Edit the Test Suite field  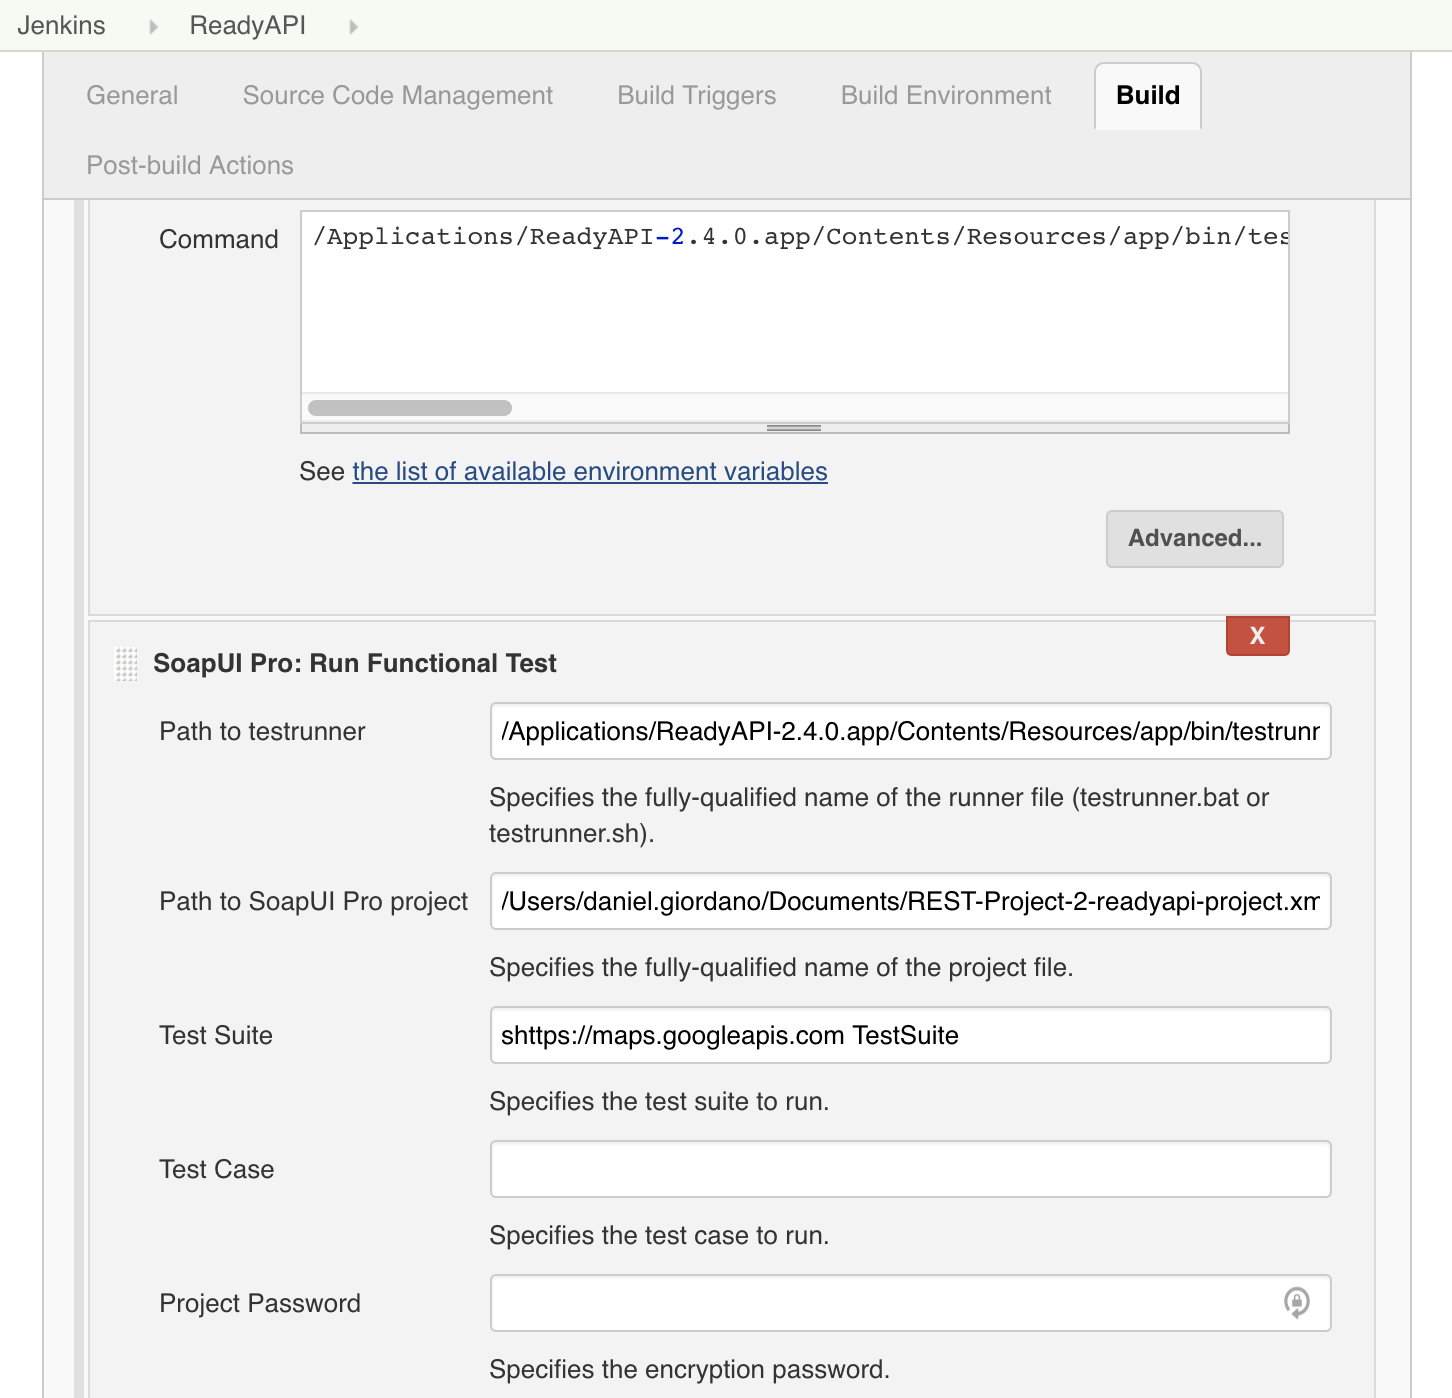point(910,1035)
